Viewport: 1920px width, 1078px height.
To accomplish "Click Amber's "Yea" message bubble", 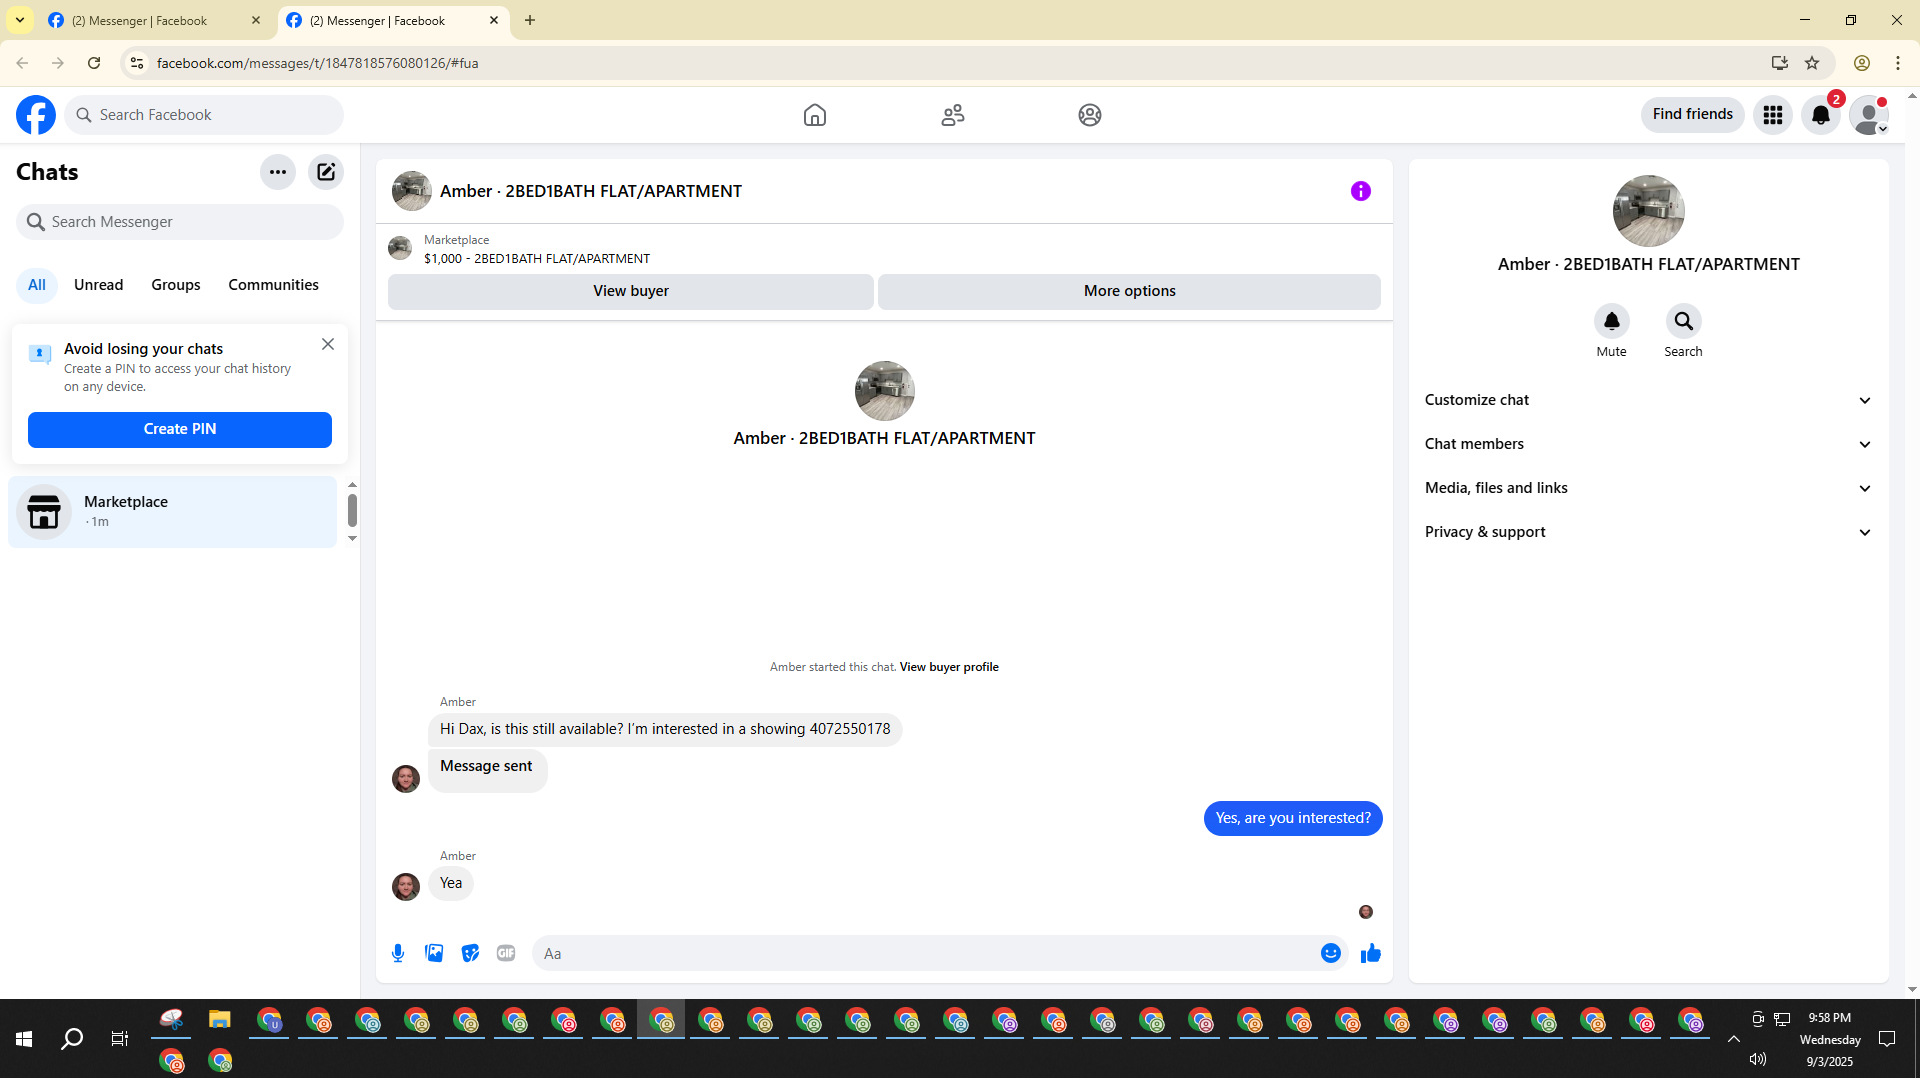I will pos(451,883).
